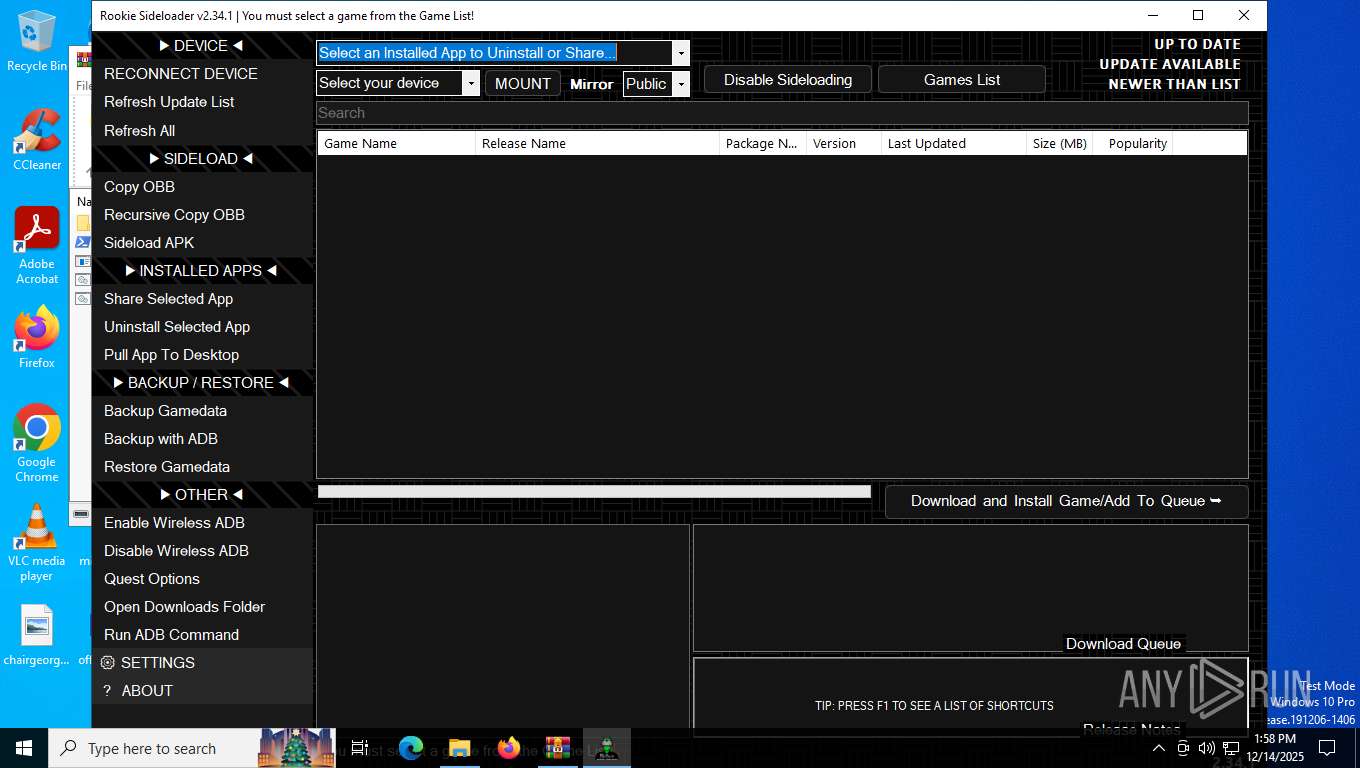Image resolution: width=1360 pixels, height=768 pixels.
Task: Open Microsoft Edge from taskbar
Action: click(x=411, y=748)
